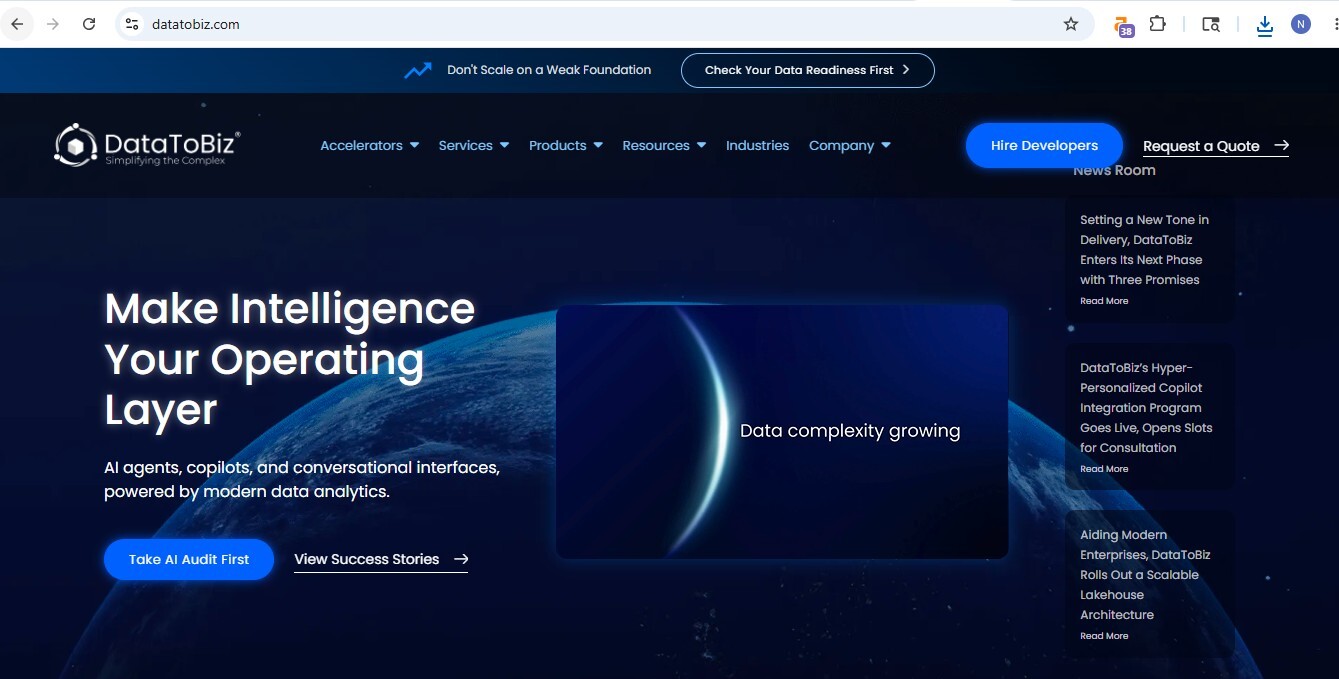Open the extension with the 38 badge

click(1124, 26)
